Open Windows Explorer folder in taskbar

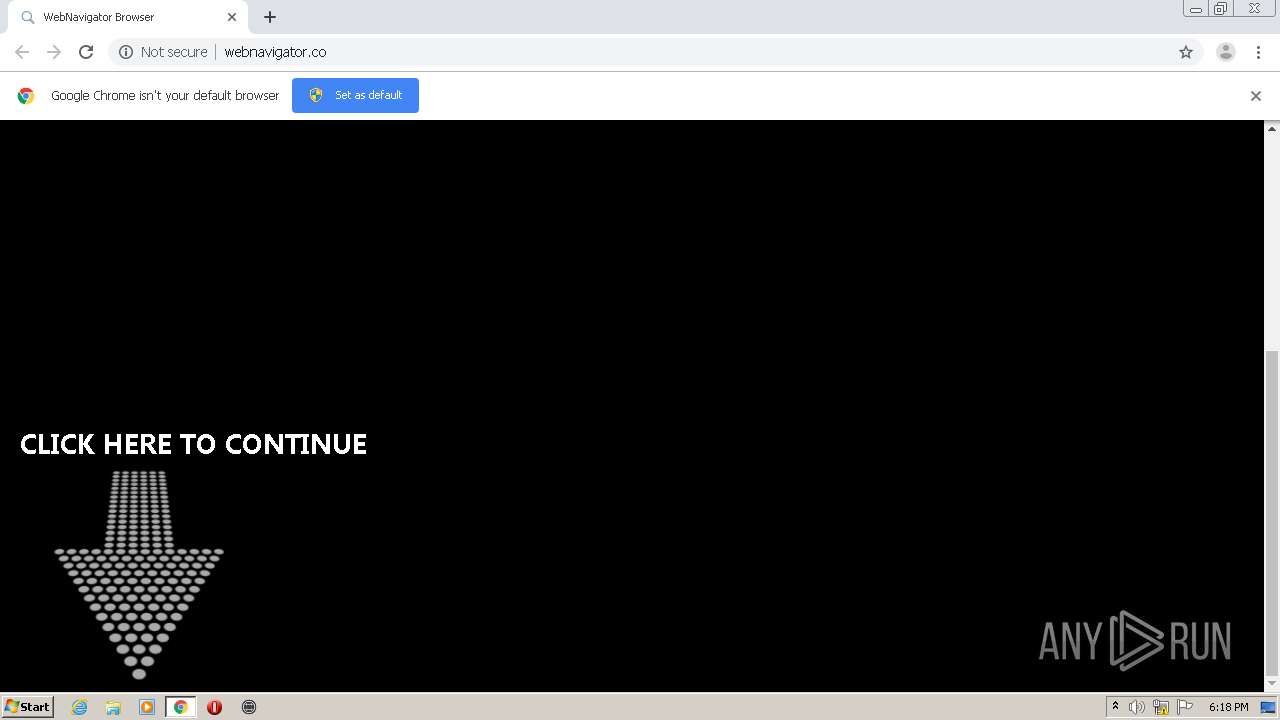tap(113, 707)
